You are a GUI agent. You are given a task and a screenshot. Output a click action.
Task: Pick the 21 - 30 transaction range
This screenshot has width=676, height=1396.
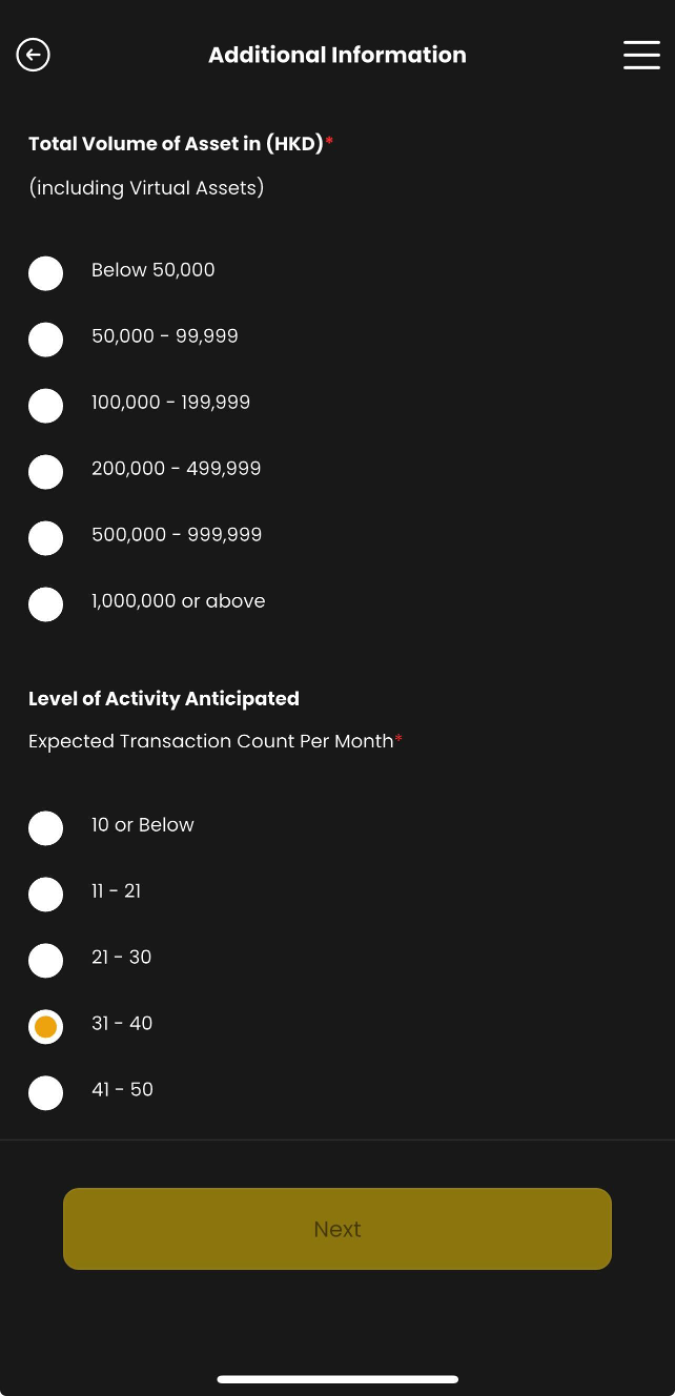[x=46, y=960]
